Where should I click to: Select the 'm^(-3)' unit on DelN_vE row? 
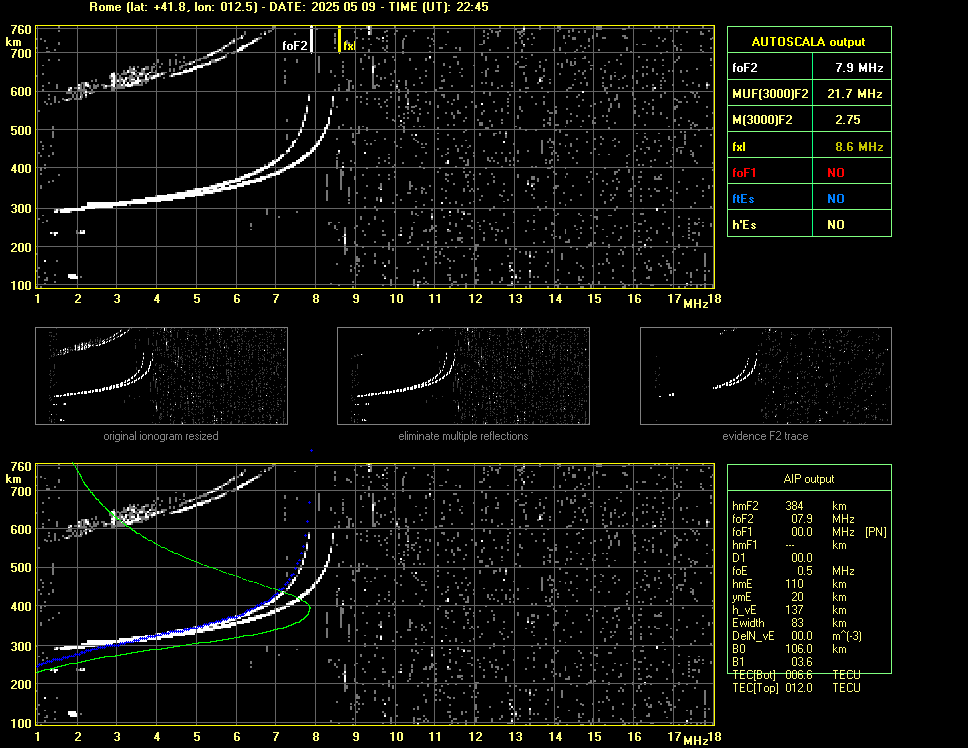click(x=847, y=636)
